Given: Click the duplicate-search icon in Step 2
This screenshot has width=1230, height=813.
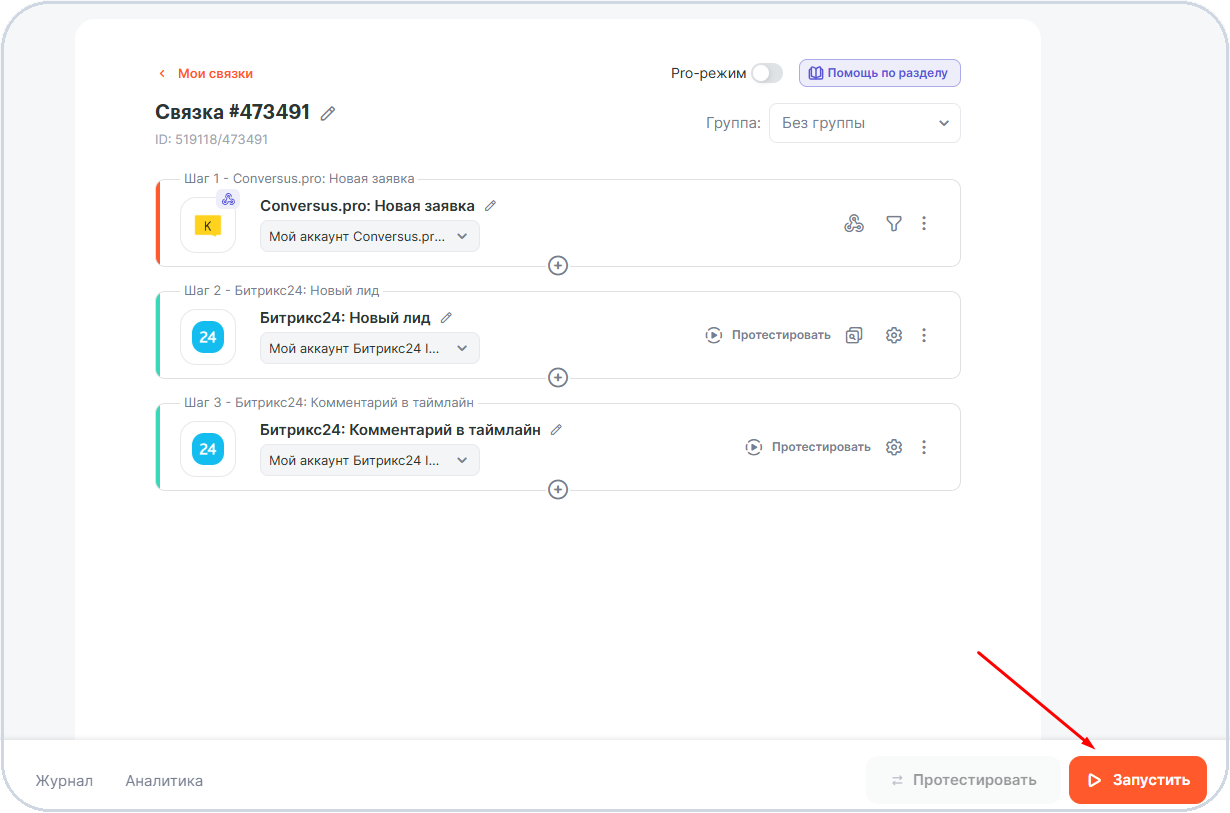Looking at the screenshot, I should 854,335.
